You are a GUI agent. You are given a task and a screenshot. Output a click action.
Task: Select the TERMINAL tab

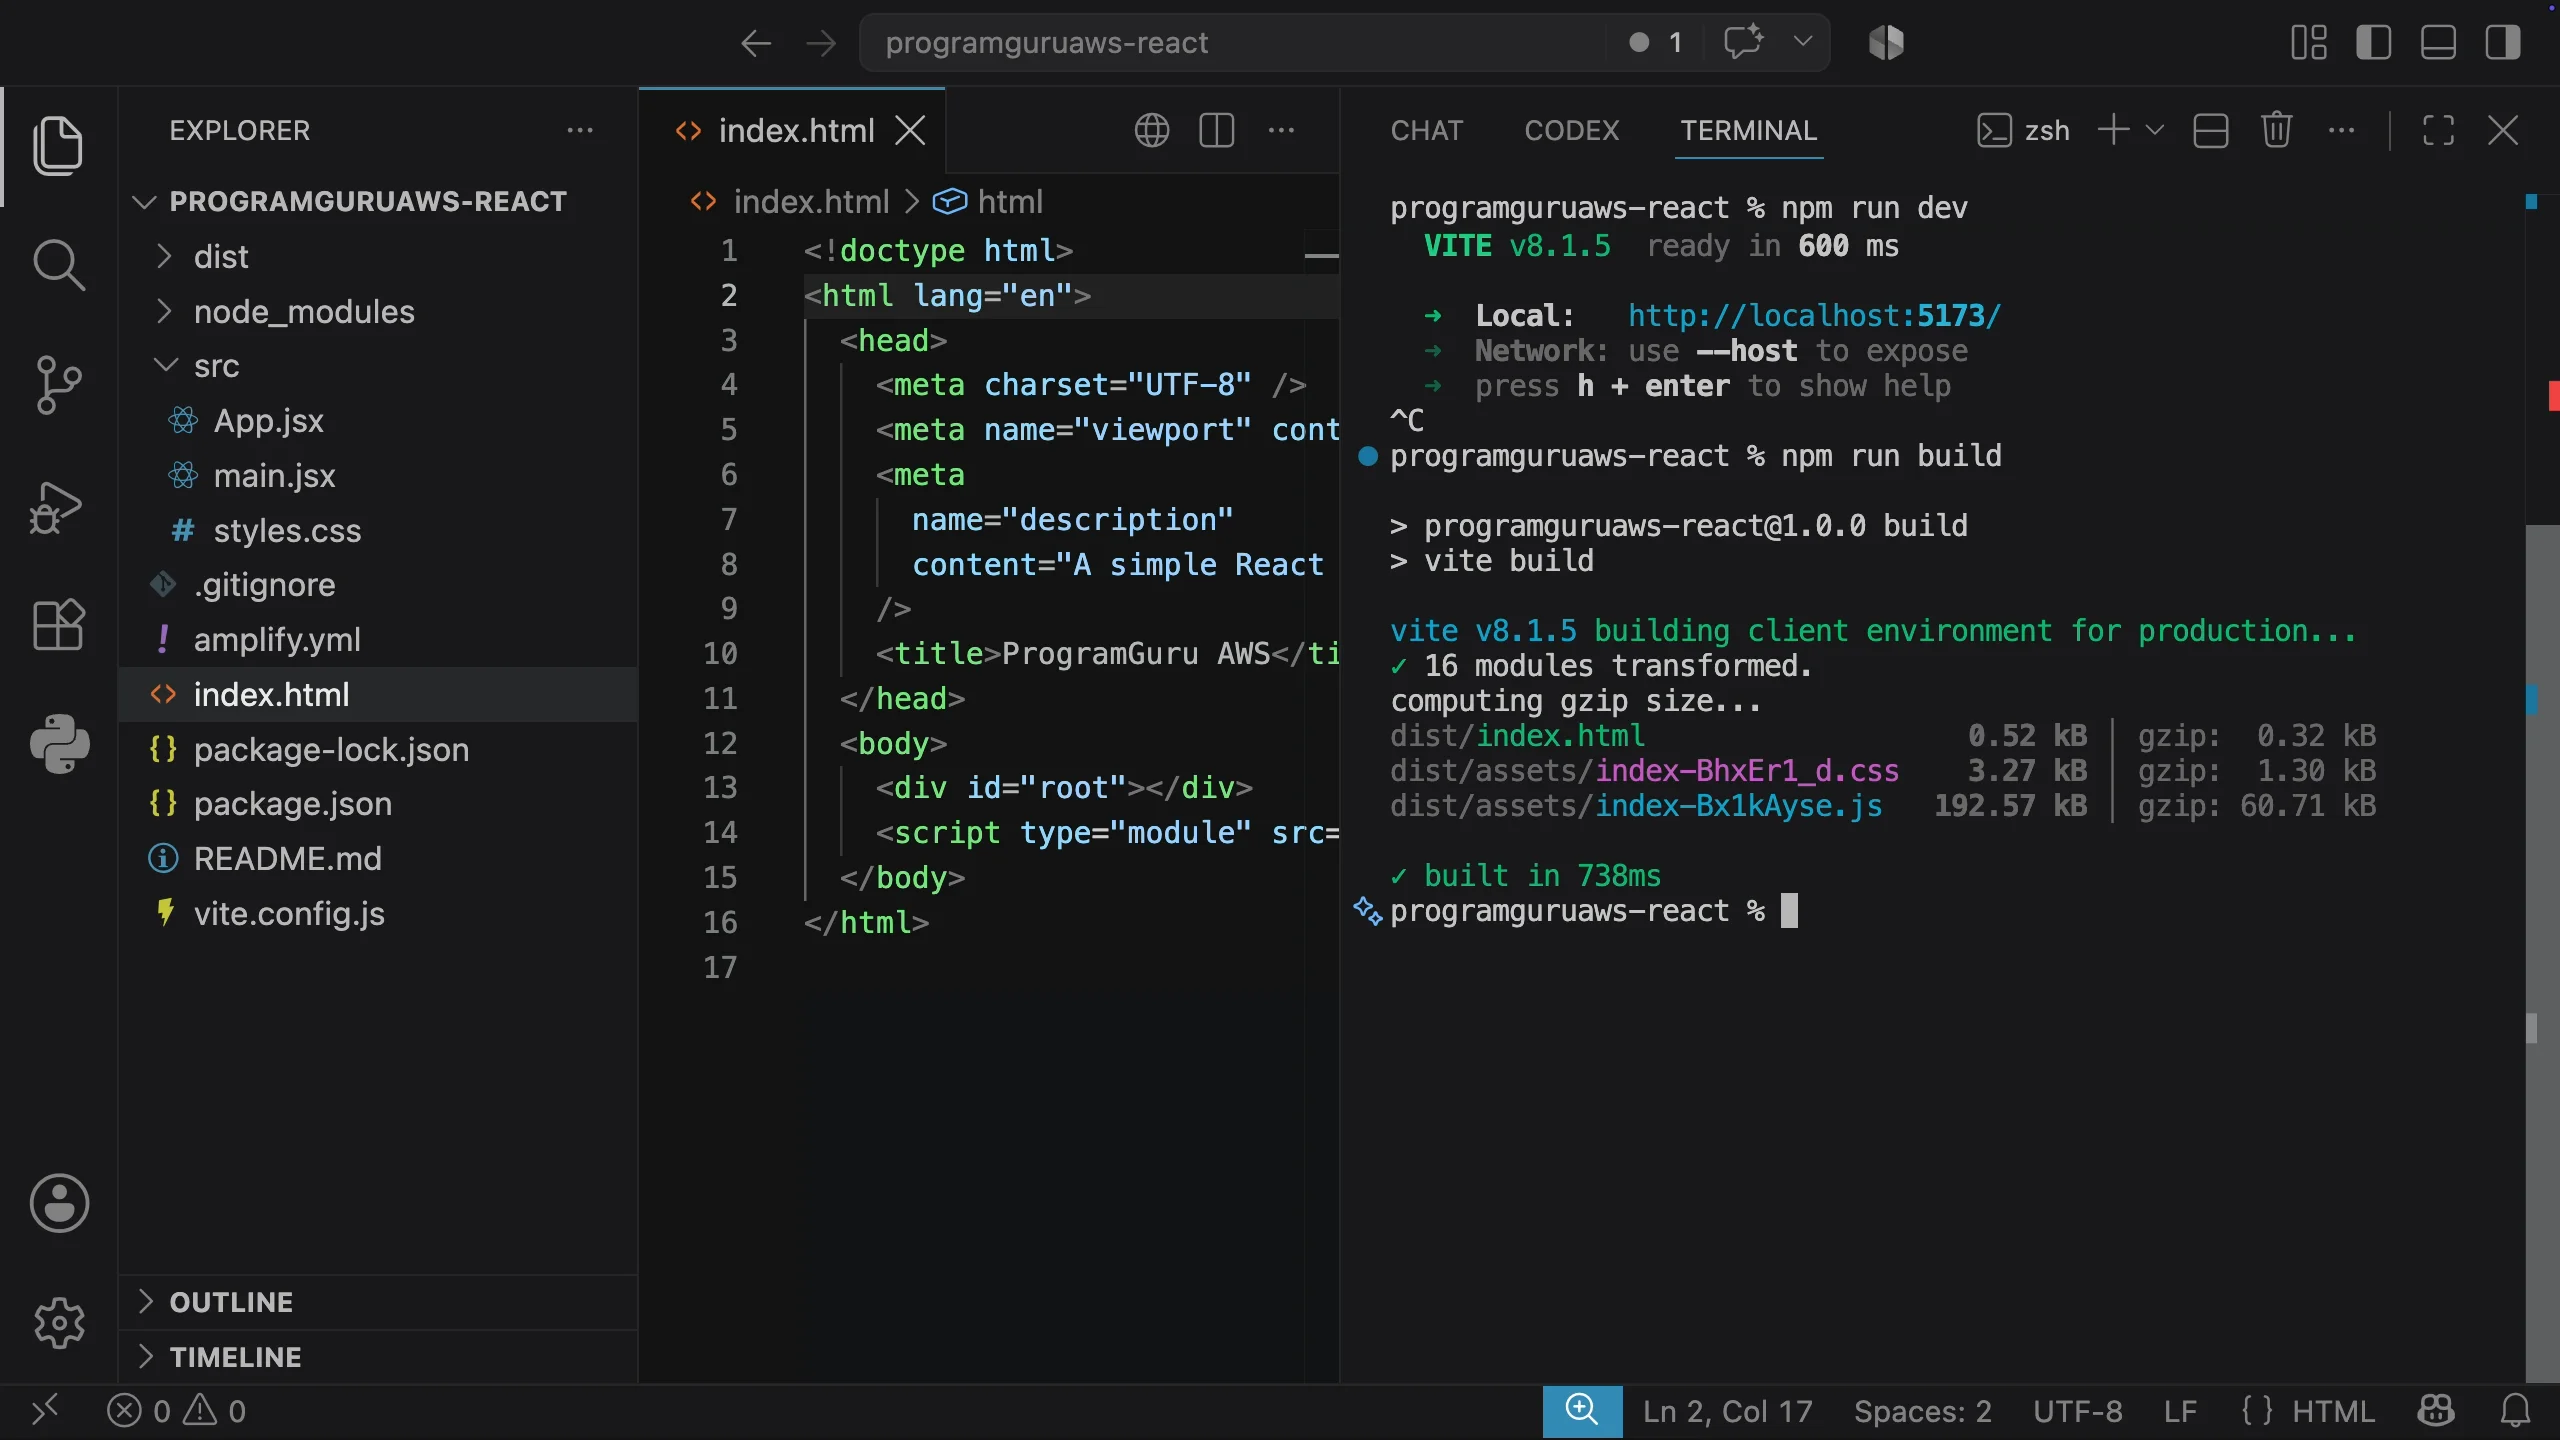(x=1748, y=130)
